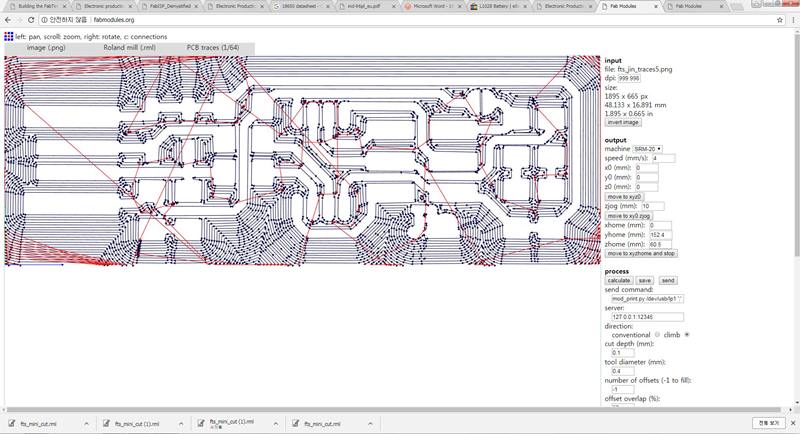Image resolution: width=800 pixels, height=434 pixels.
Task: Click the send command input field
Action: [647, 299]
